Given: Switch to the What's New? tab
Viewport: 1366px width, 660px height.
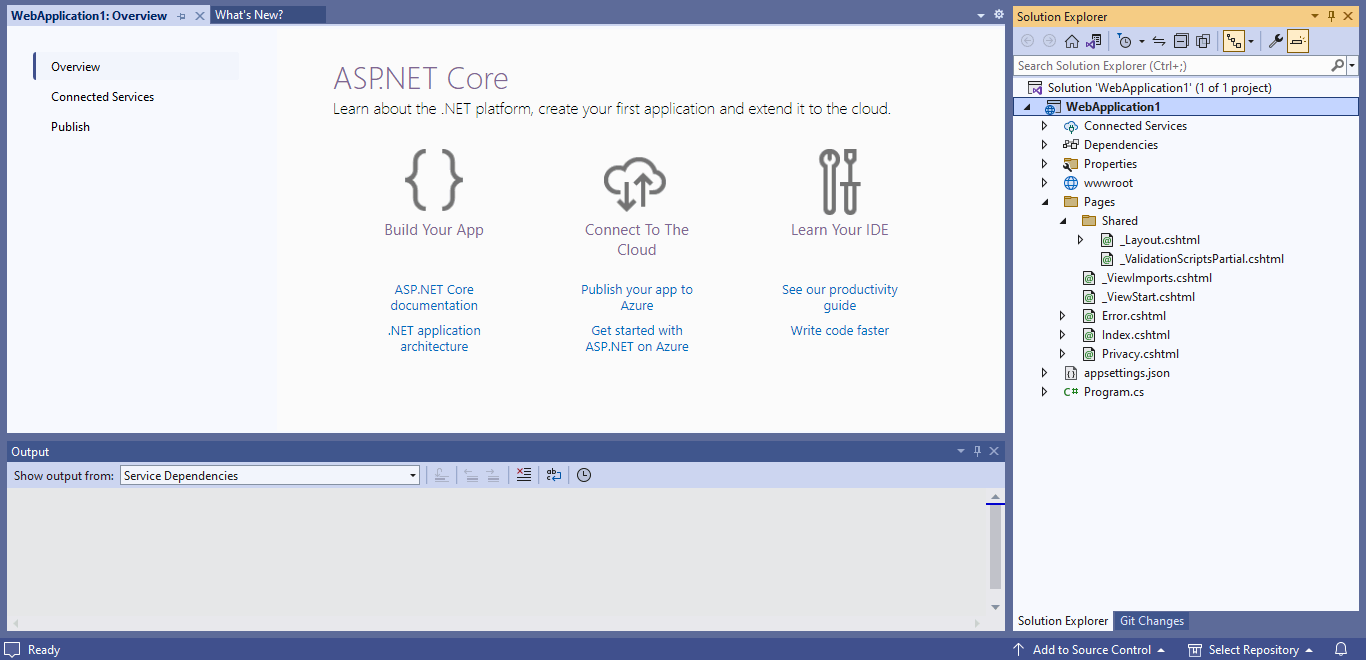Looking at the screenshot, I should point(249,15).
